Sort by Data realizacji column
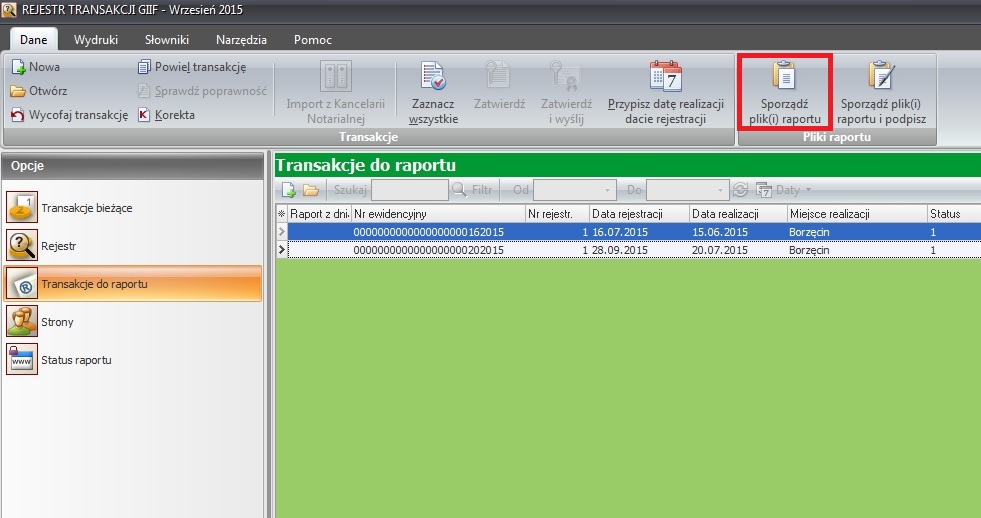Image resolution: width=981 pixels, height=518 pixels. pos(738,214)
